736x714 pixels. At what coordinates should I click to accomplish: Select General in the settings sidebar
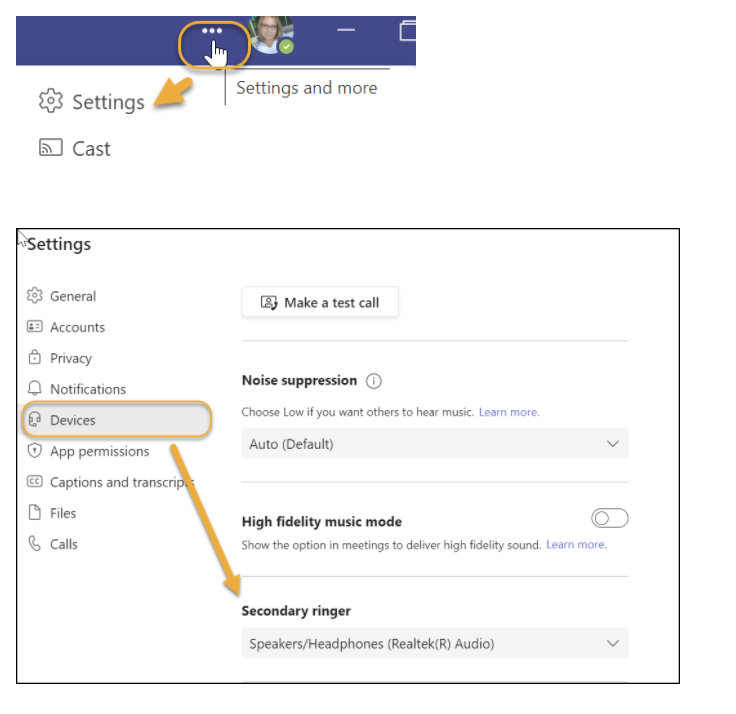click(x=73, y=296)
